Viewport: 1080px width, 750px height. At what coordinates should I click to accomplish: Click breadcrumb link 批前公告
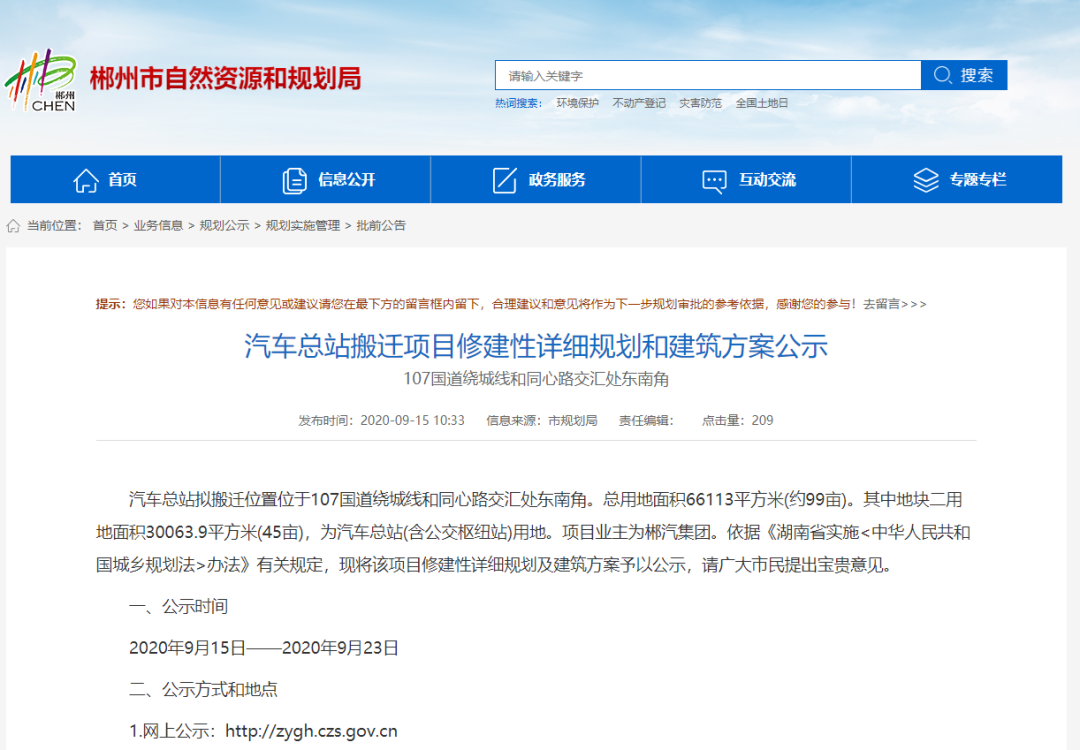pos(381,226)
